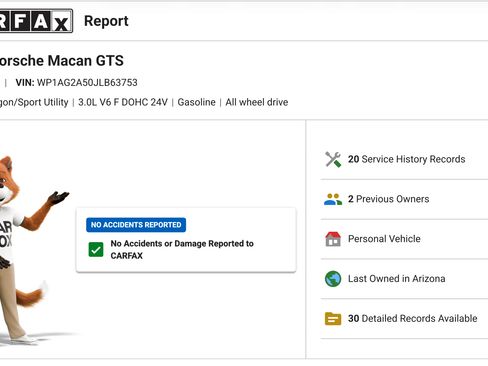Click the Porsche Macan GTS title
Screen dimensions: 488x366
[62, 61]
